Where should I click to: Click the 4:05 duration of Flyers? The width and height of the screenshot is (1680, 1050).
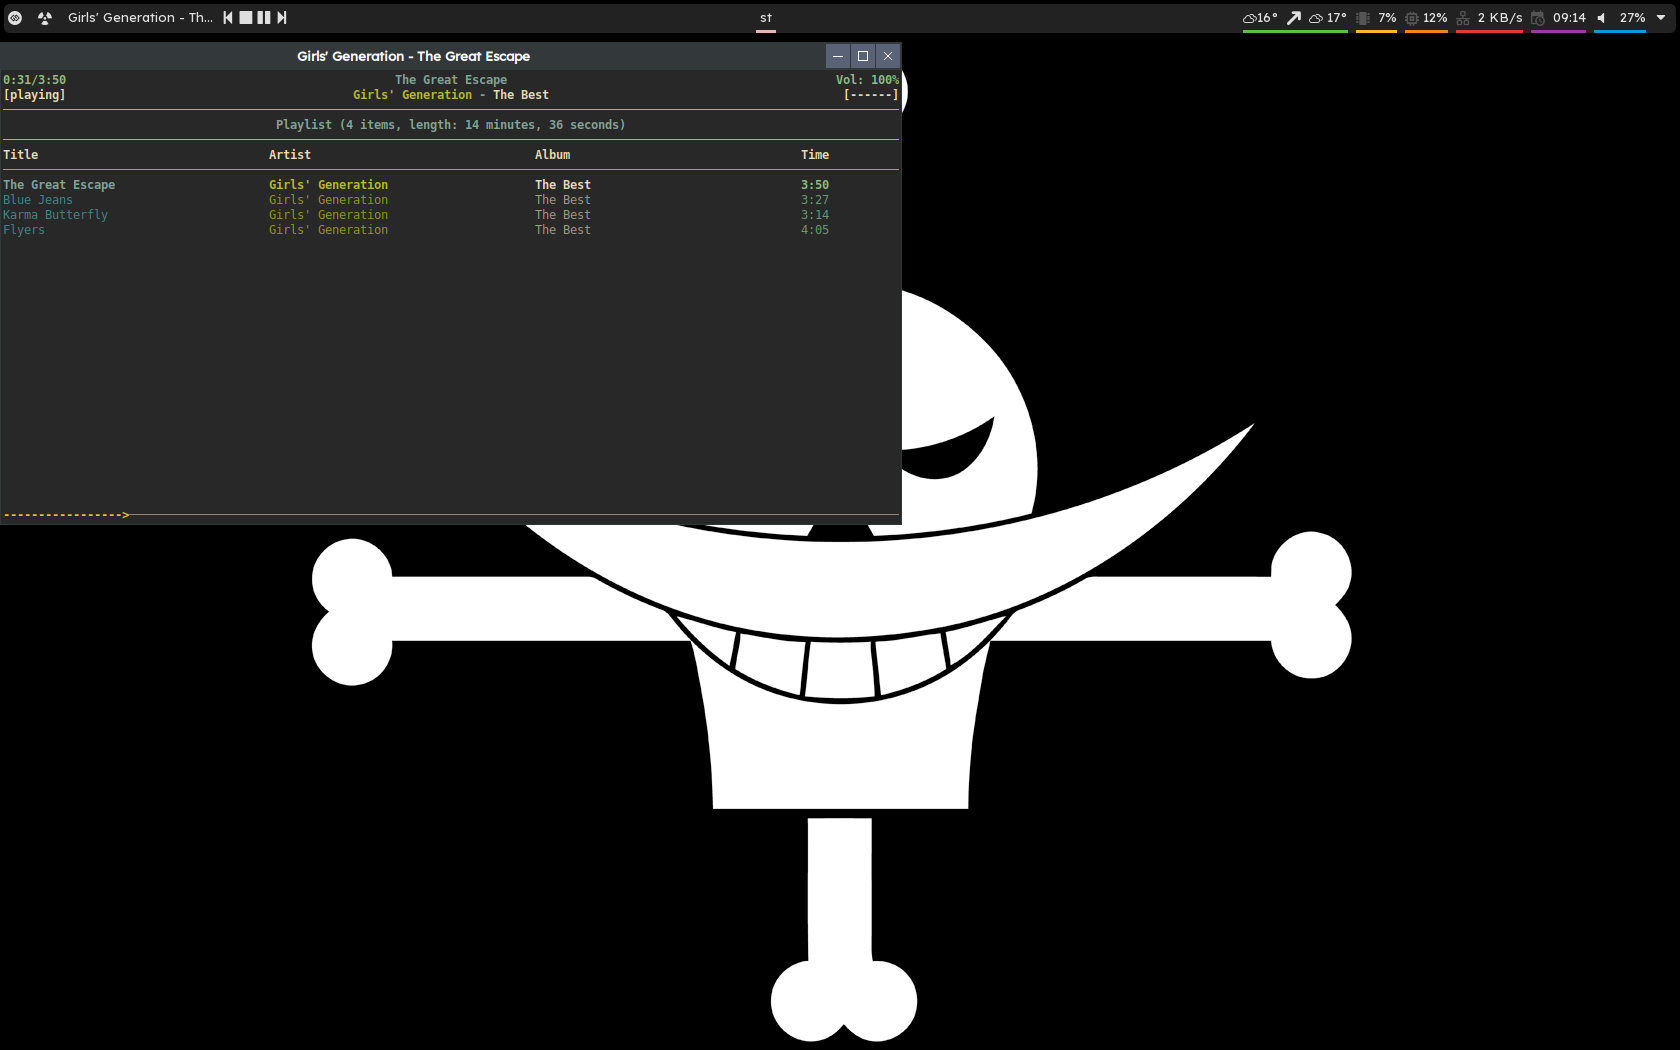click(x=814, y=230)
